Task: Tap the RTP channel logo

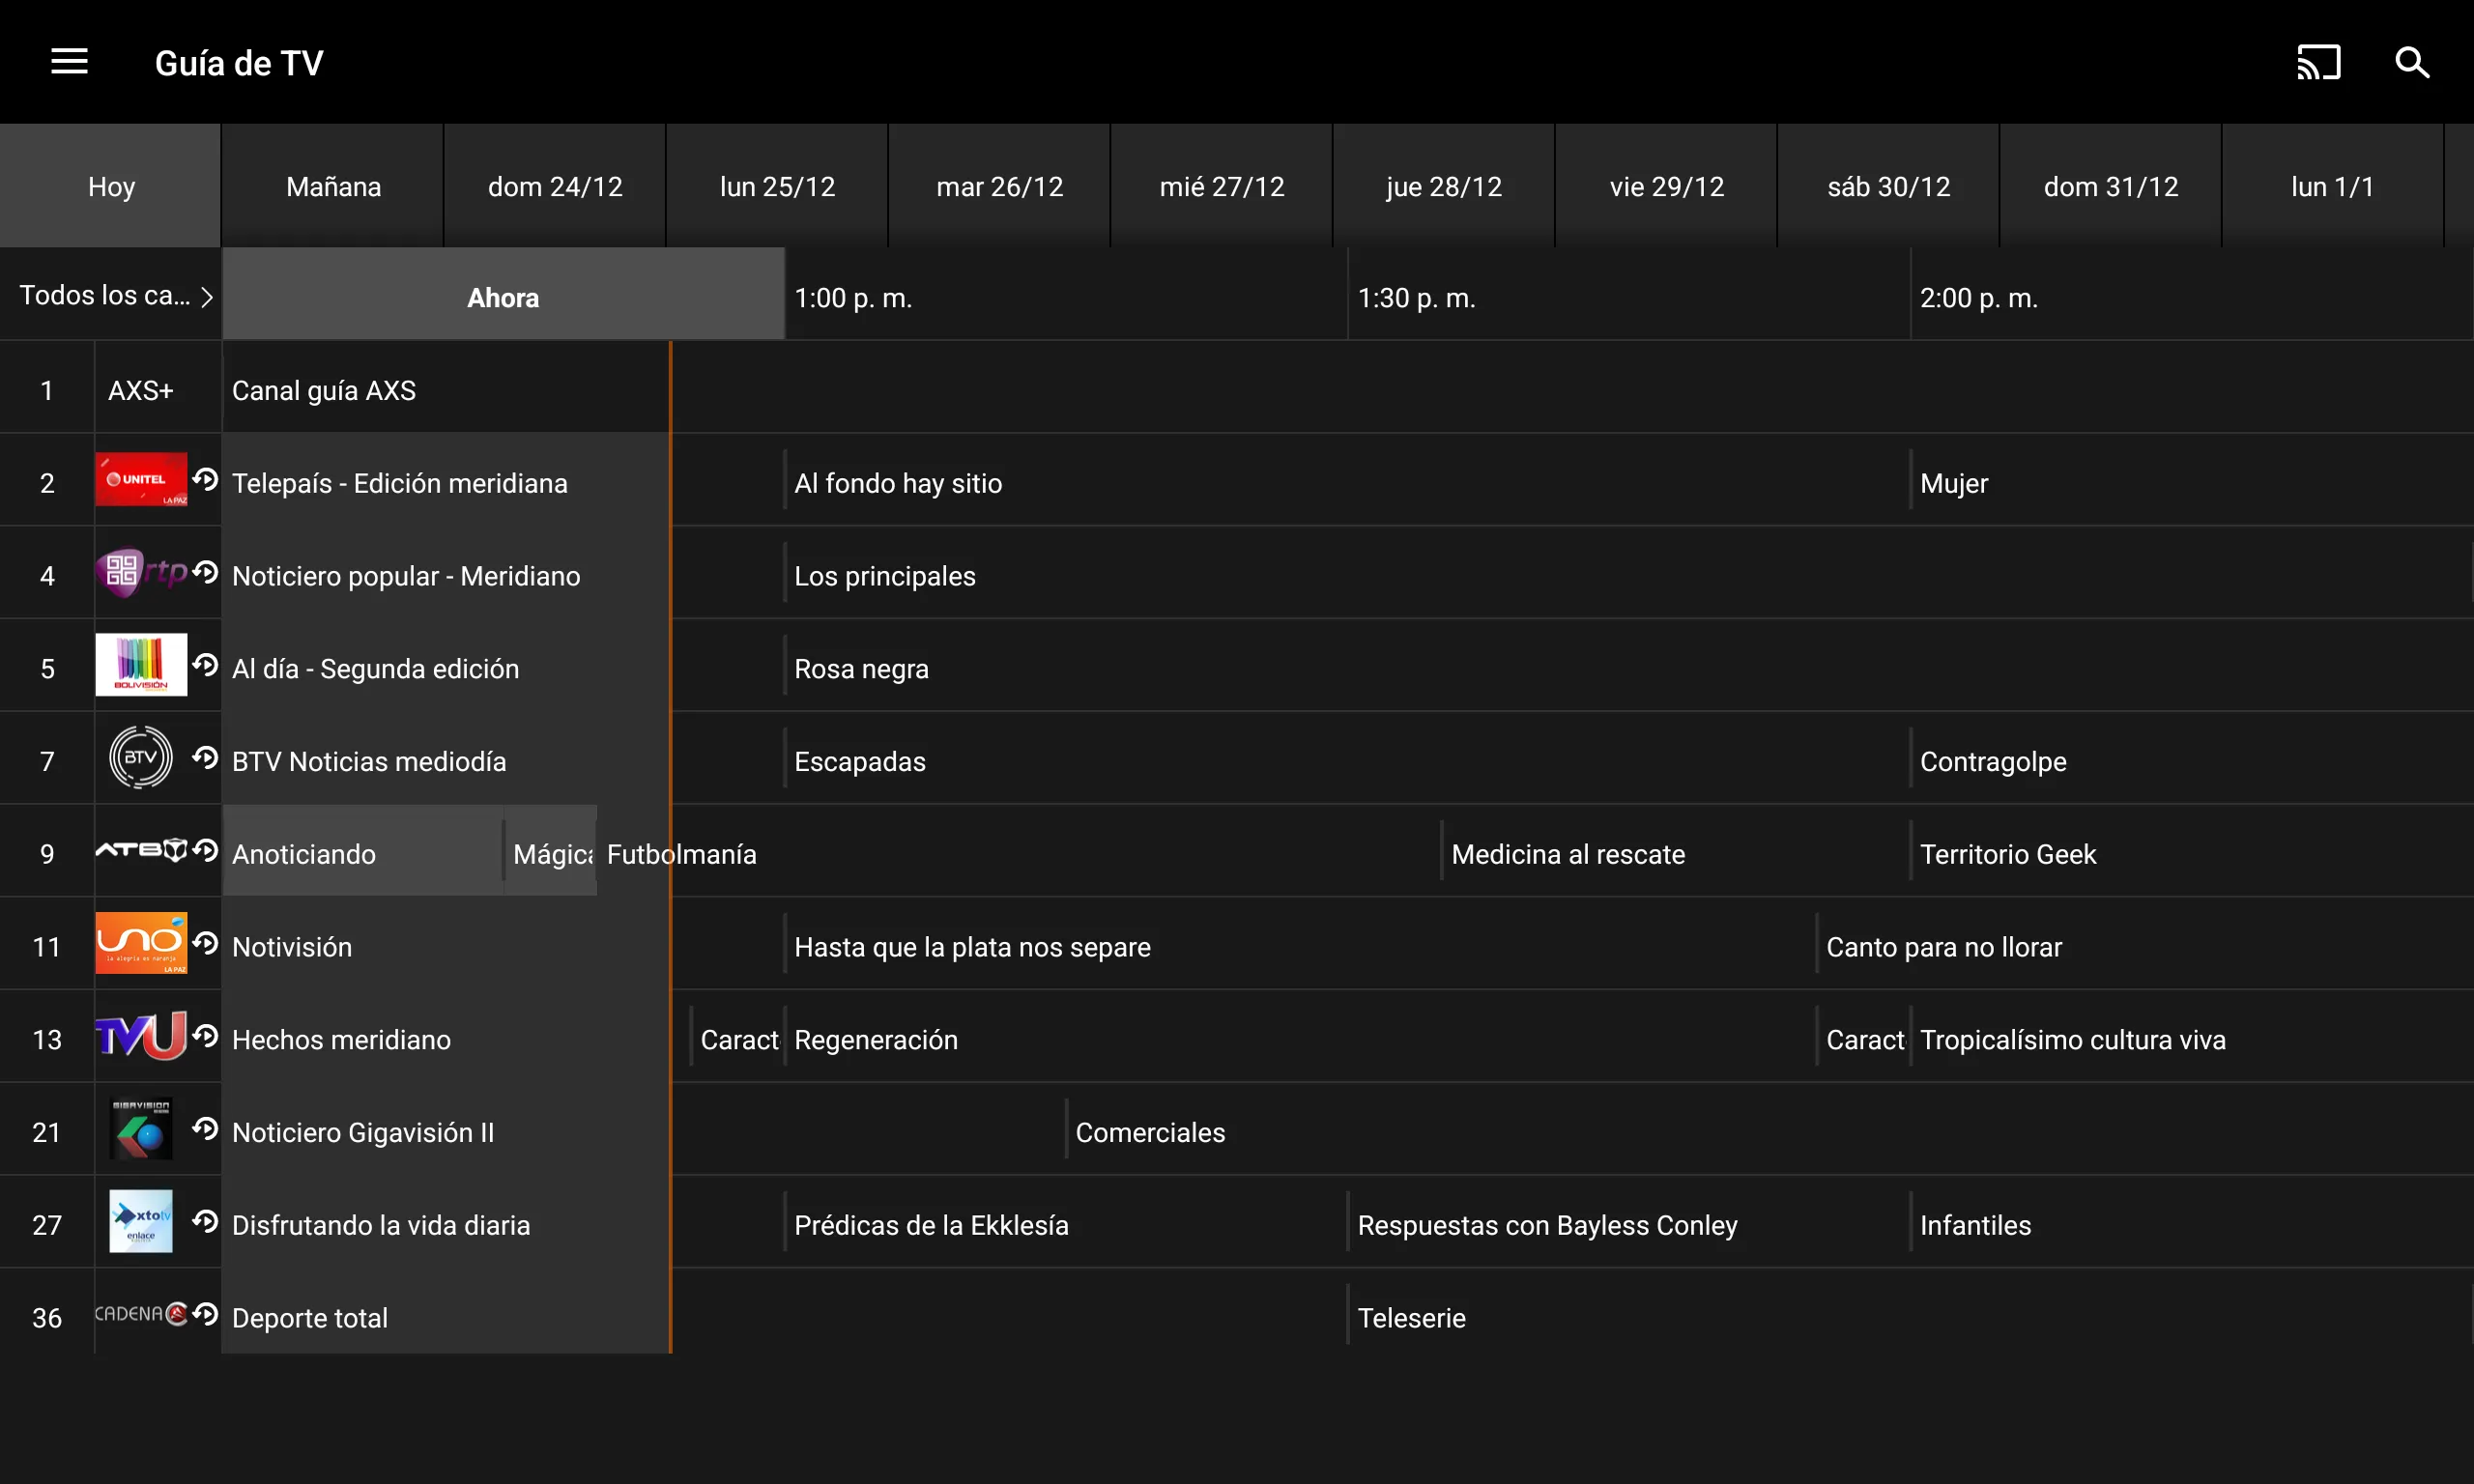Action: (x=141, y=573)
